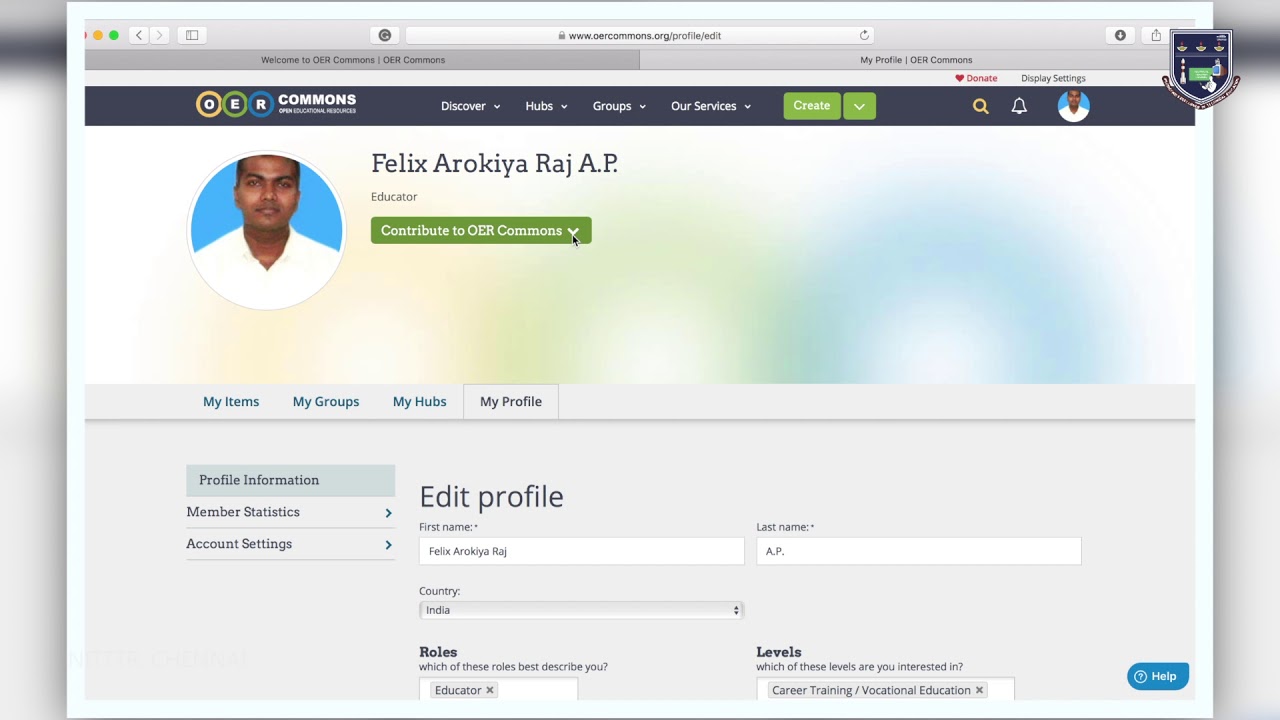1280x720 pixels.
Task: Open the Display Settings link
Action: point(1053,78)
